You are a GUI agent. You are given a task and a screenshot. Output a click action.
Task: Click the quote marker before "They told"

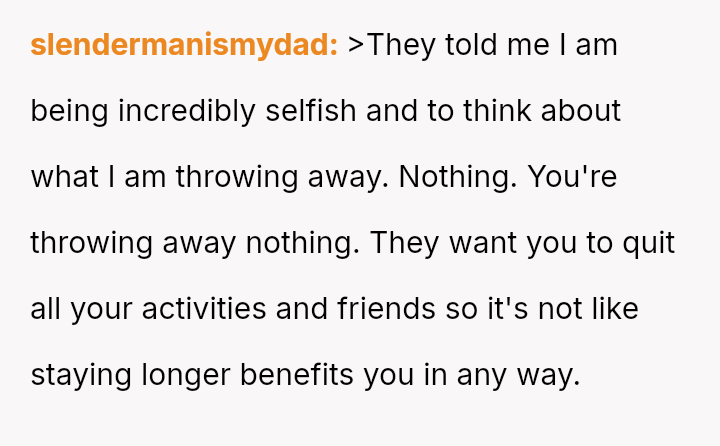tap(356, 45)
